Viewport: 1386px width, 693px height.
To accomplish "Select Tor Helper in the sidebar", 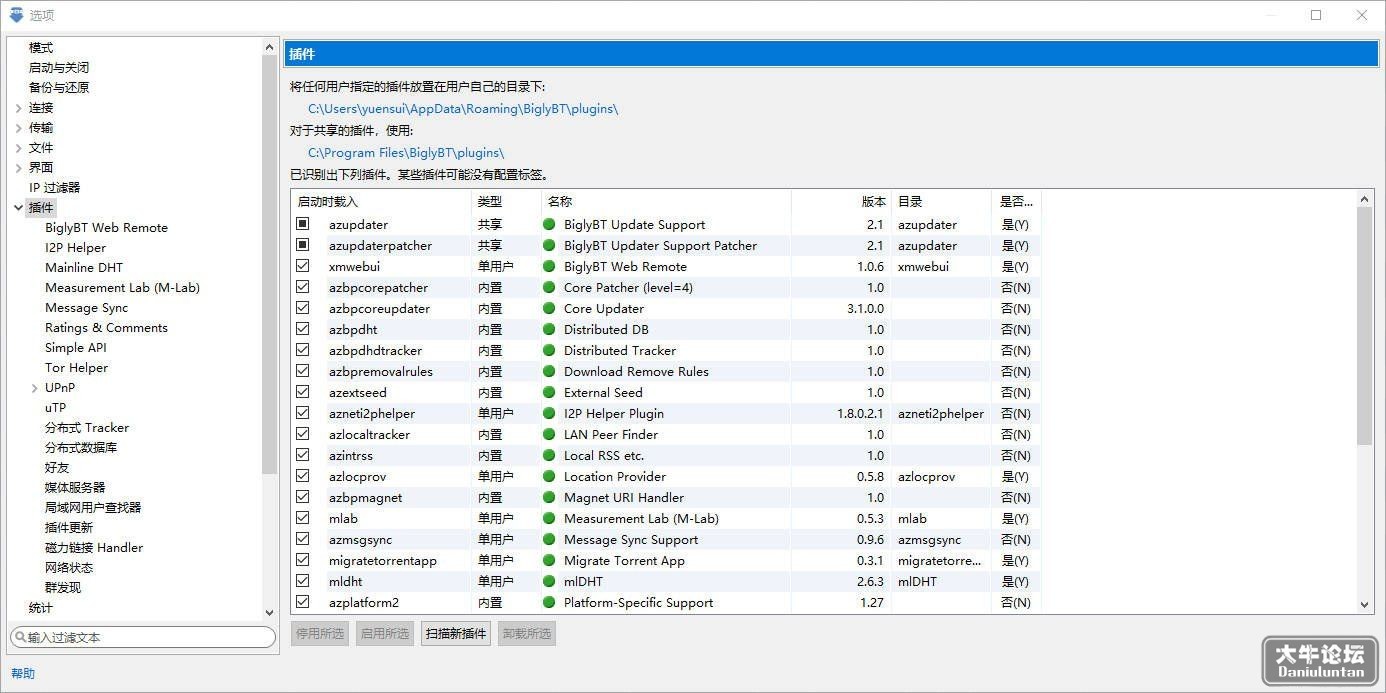I will click(x=76, y=367).
